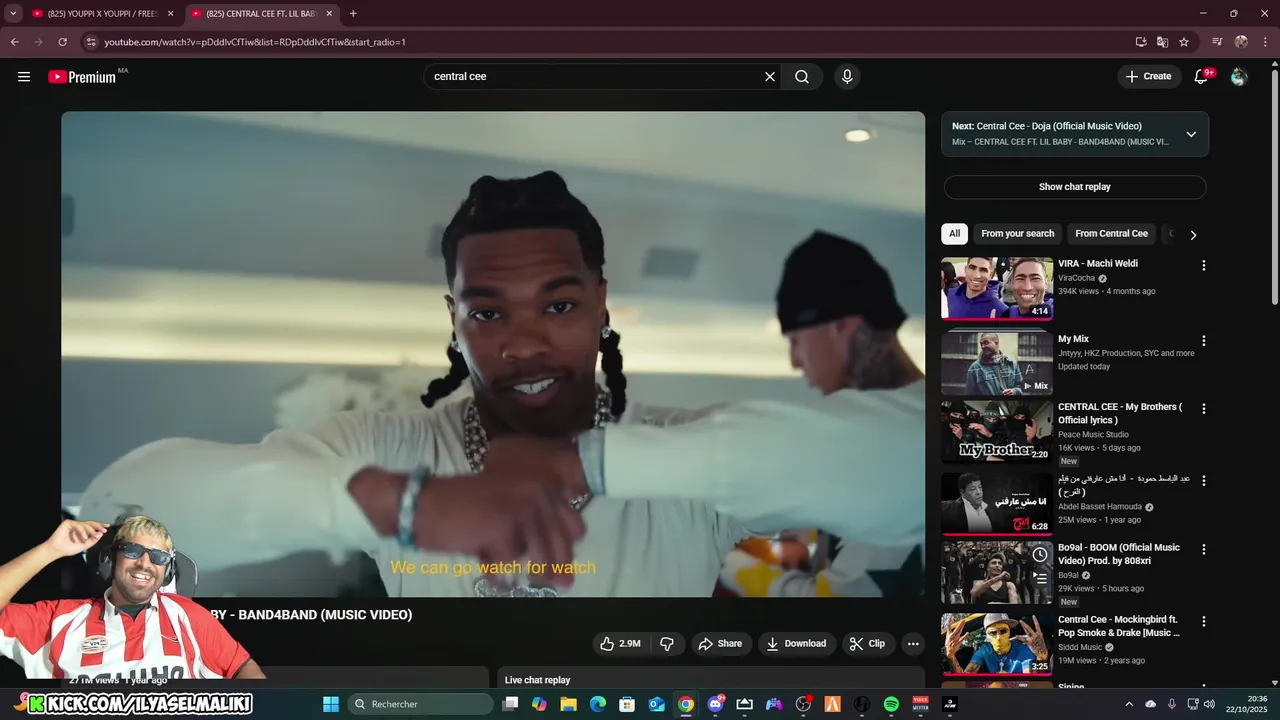The height and width of the screenshot is (720, 1280).
Task: Open Microsoft Edge from the taskbar
Action: (598, 704)
